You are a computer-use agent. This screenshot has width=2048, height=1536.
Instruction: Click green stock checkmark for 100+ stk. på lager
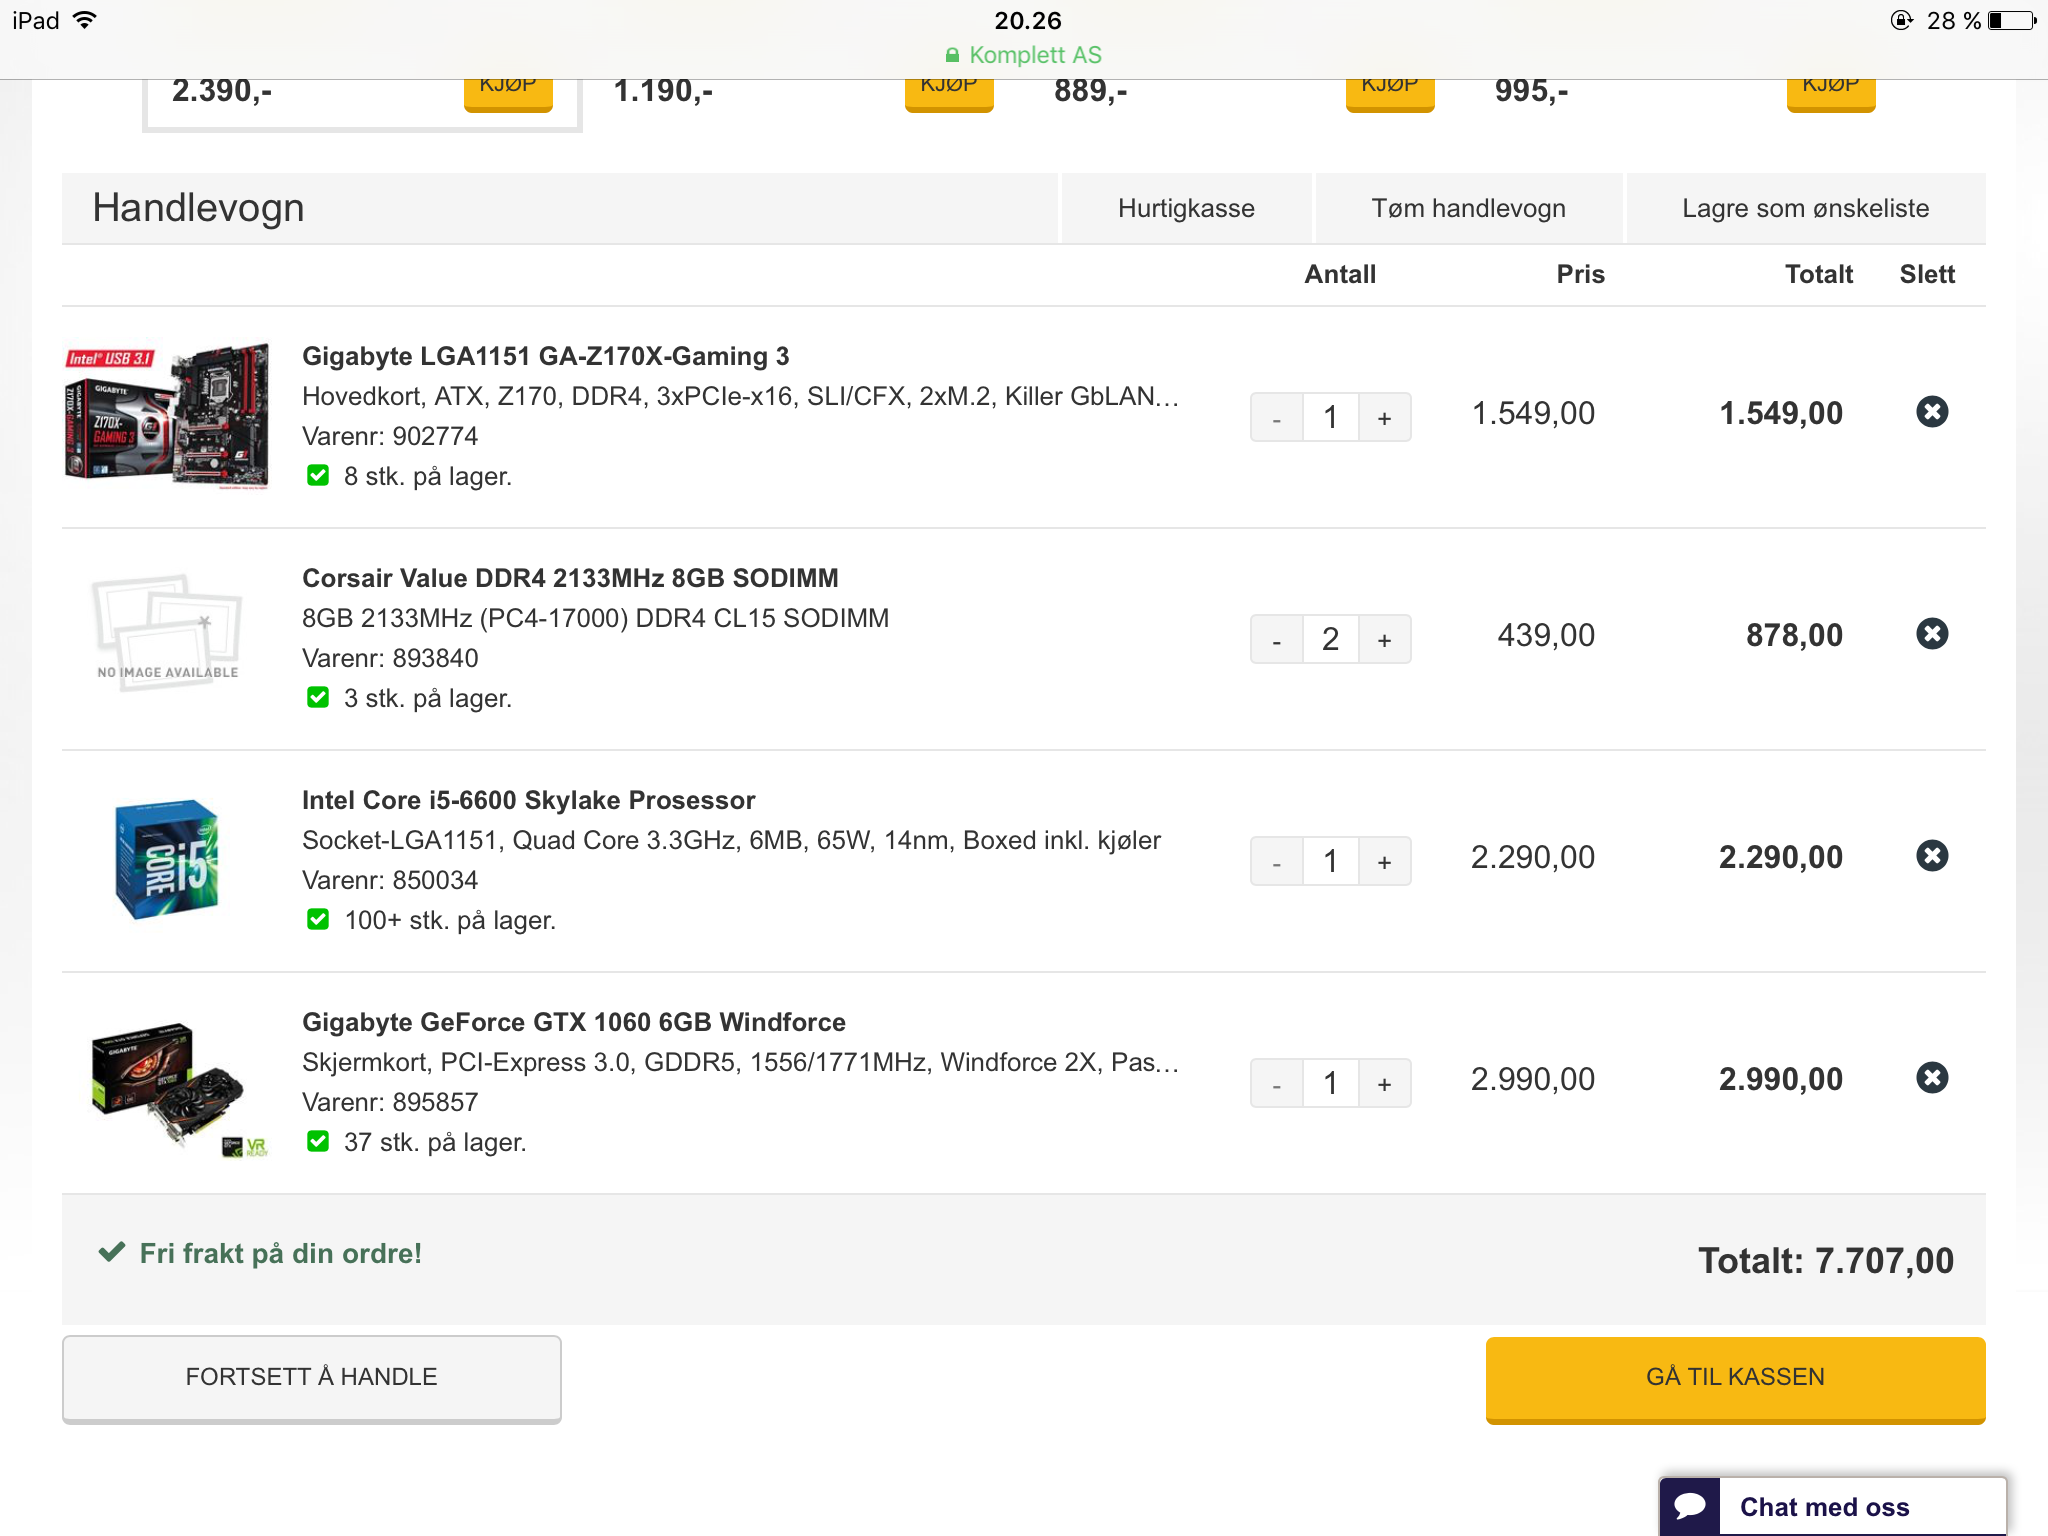(x=318, y=920)
